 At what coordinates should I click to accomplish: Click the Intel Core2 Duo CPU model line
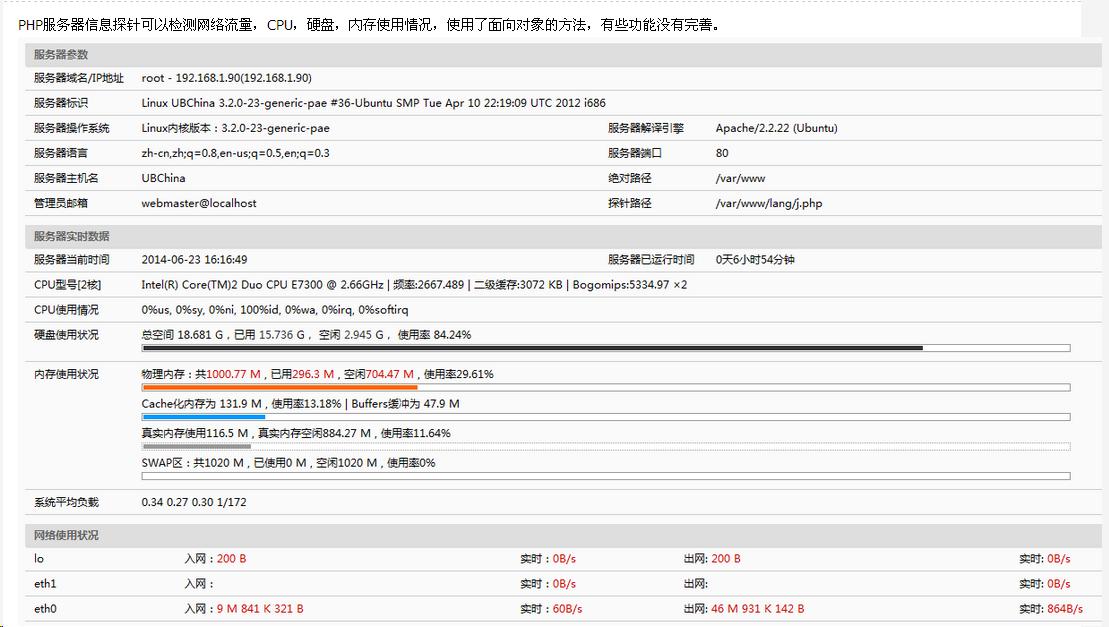(414, 285)
